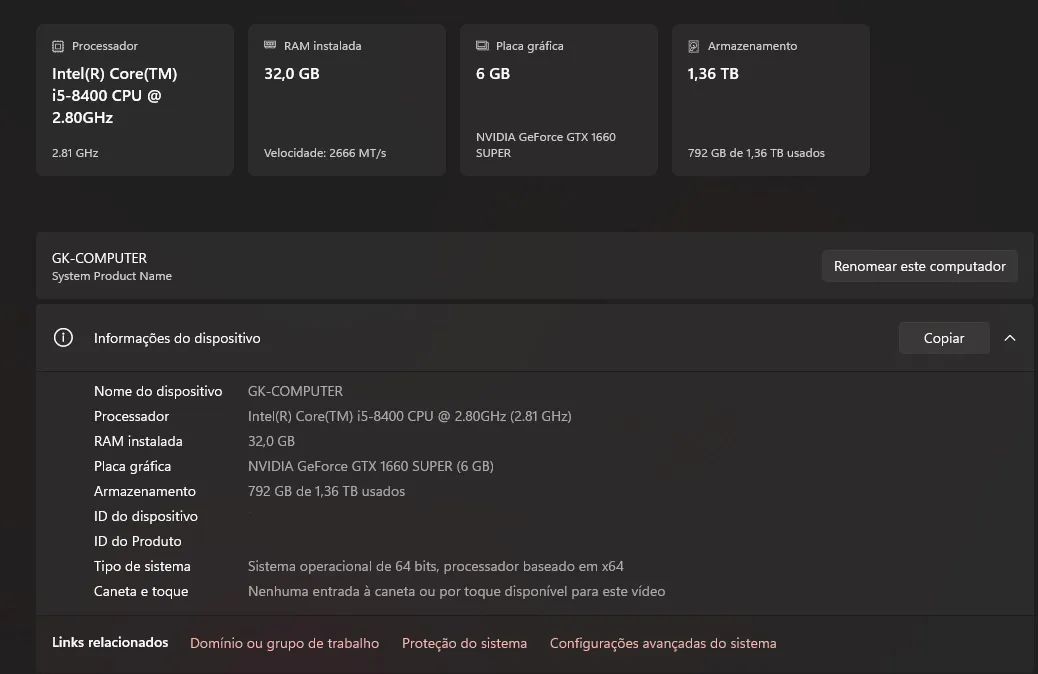Click Informações do dispositivo header title

point(177,338)
